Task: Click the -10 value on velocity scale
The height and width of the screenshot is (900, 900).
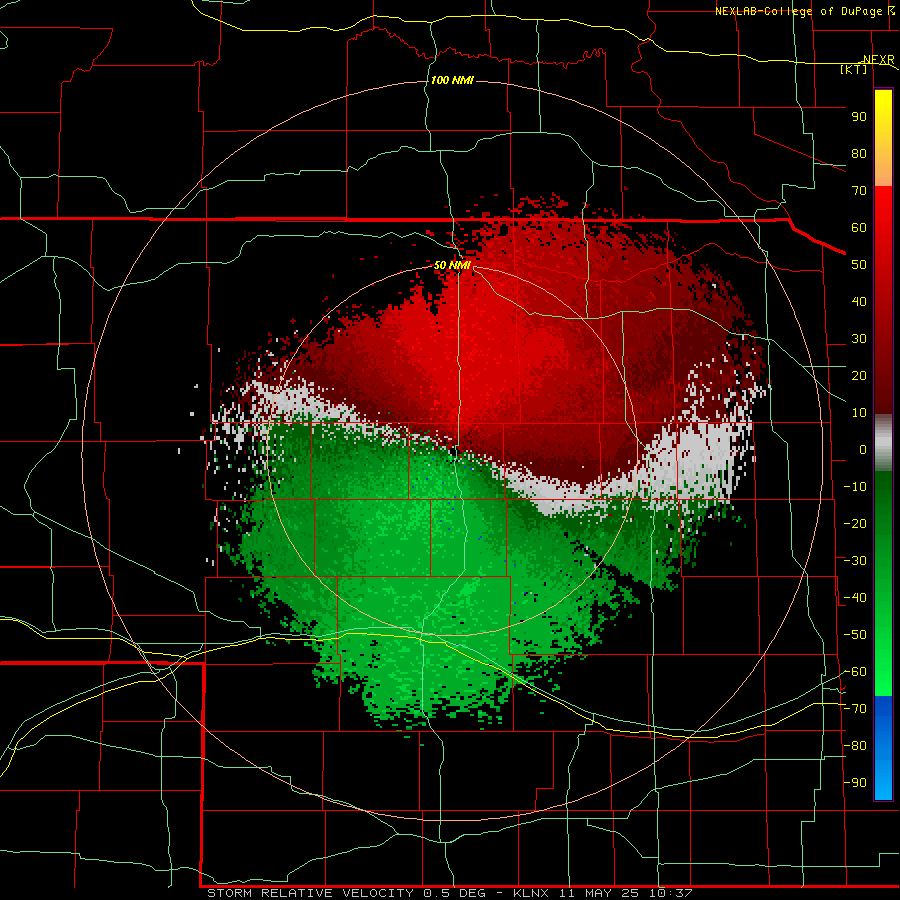Action: (x=855, y=487)
